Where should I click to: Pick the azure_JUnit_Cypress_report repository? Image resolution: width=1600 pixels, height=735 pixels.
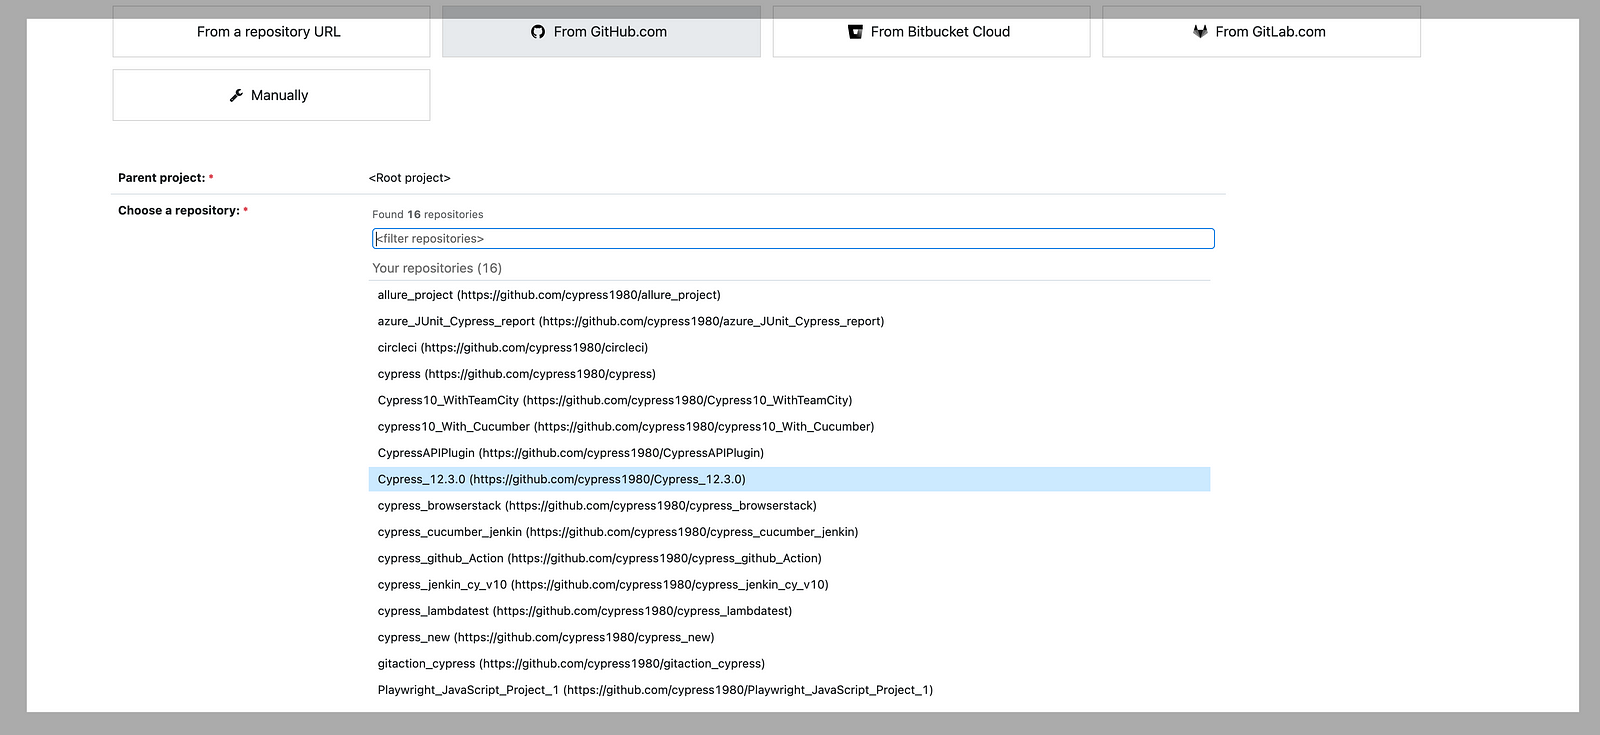630,321
